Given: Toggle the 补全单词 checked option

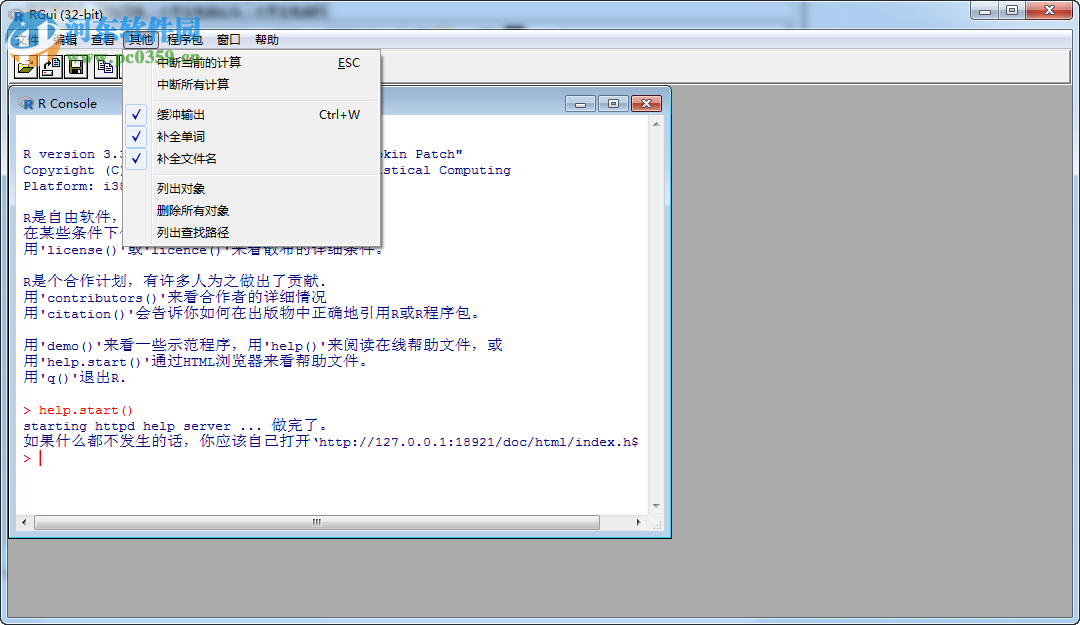Looking at the screenshot, I should tap(251, 137).
